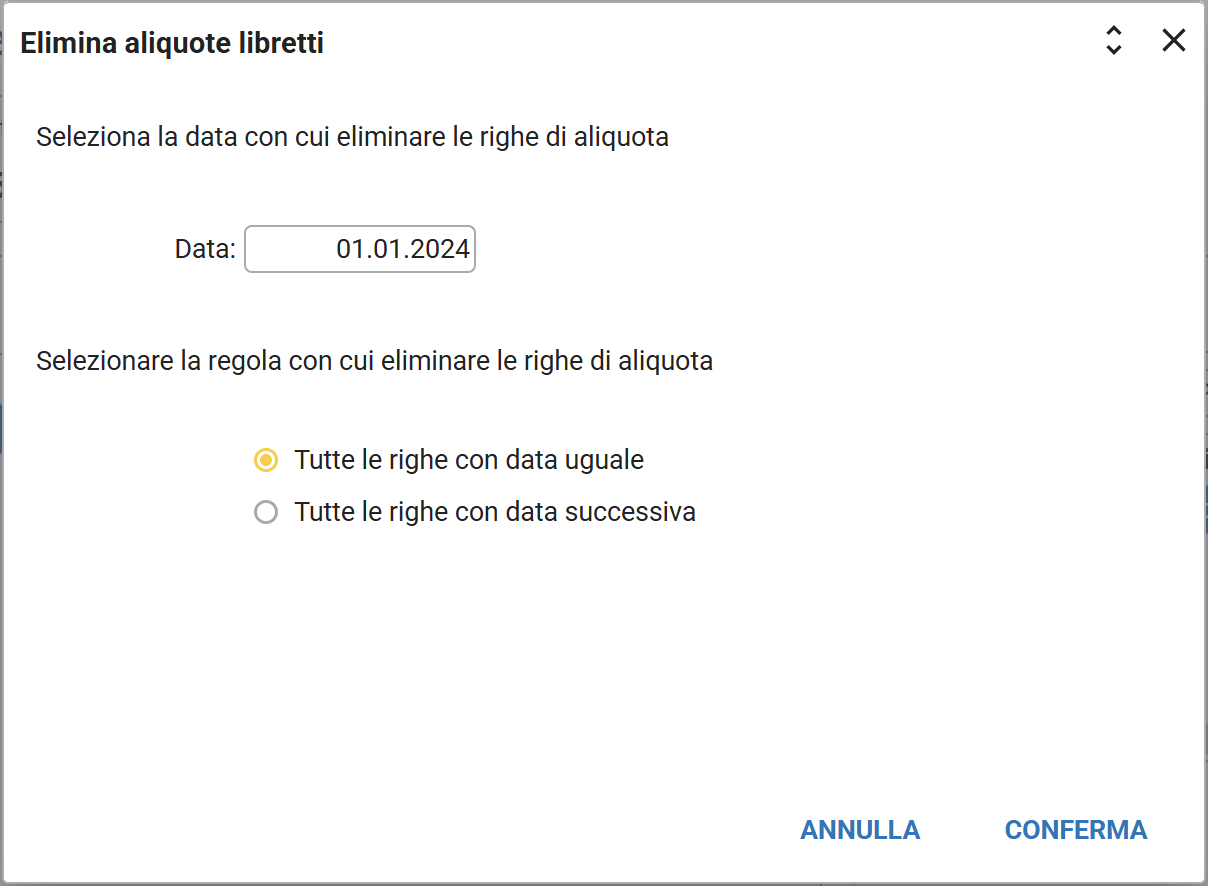Click the empty space right of the Data field
The image size is (1208, 886).
tap(800, 249)
